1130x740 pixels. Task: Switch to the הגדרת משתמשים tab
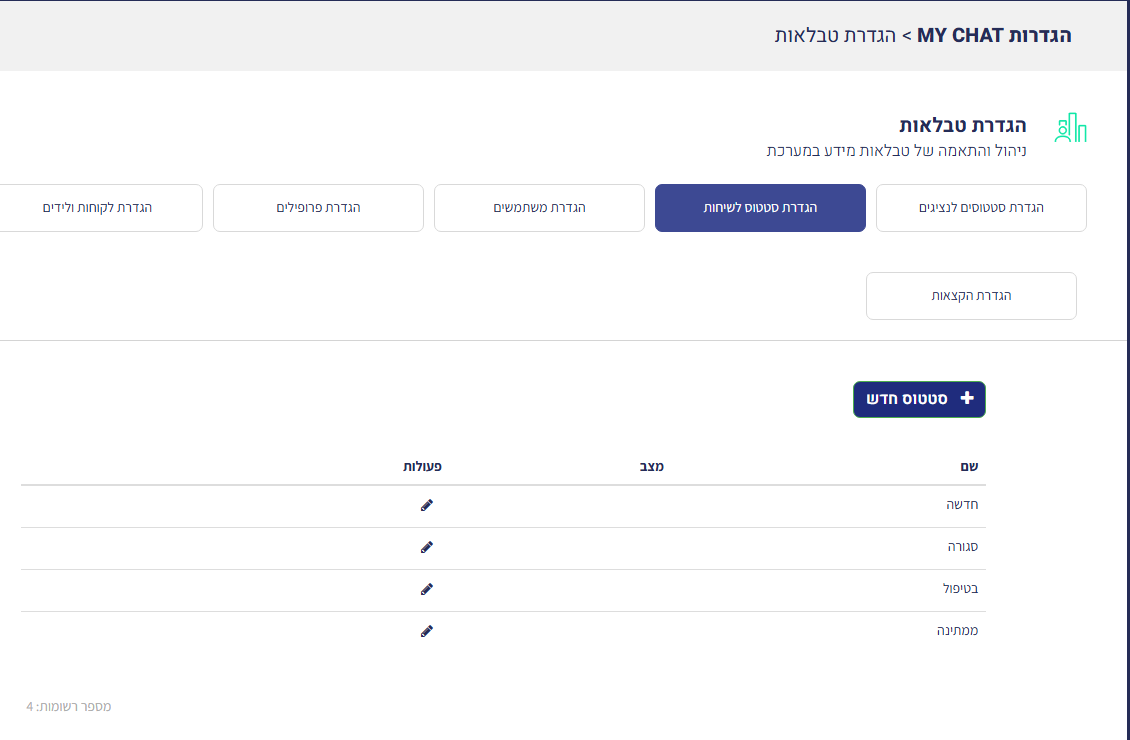click(539, 208)
